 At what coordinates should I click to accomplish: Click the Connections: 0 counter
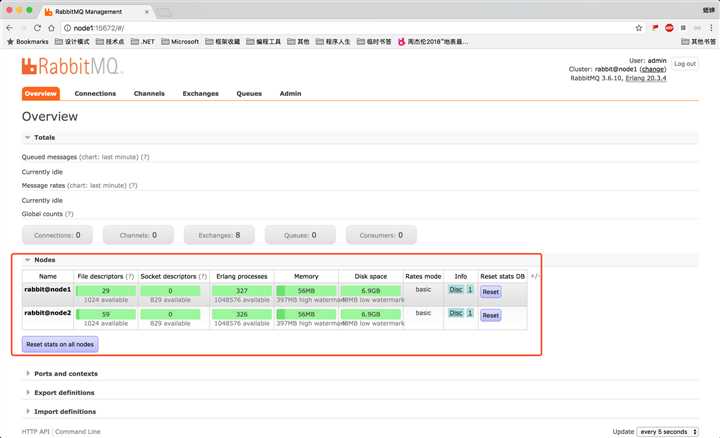[57, 235]
